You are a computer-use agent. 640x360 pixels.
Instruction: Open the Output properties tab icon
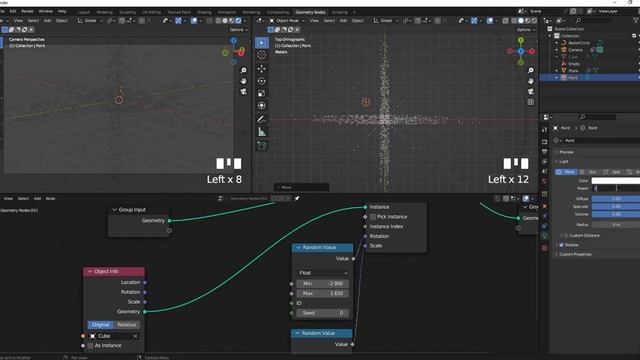point(544,152)
